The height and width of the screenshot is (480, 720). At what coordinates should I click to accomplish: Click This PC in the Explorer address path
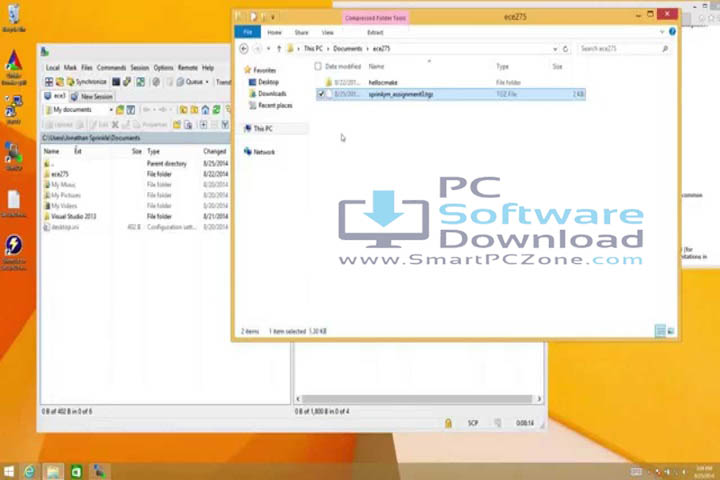[313, 49]
